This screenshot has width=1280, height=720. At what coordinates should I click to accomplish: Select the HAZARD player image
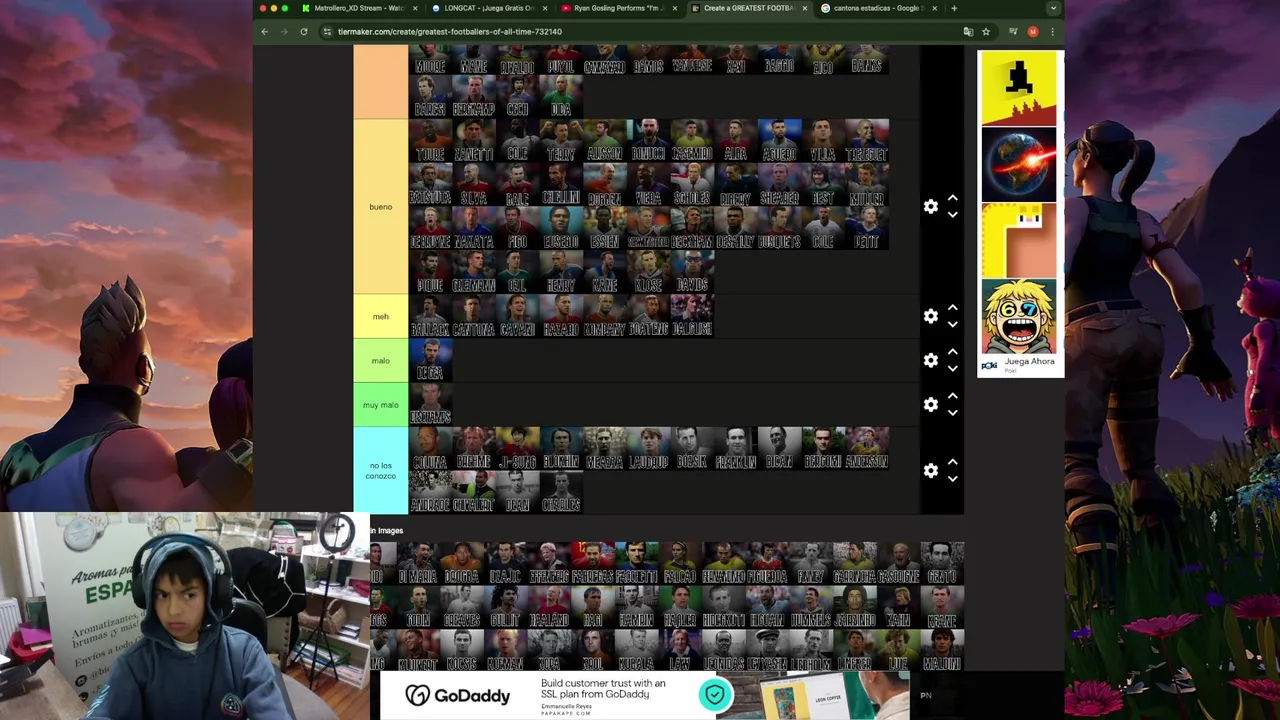pos(561,316)
